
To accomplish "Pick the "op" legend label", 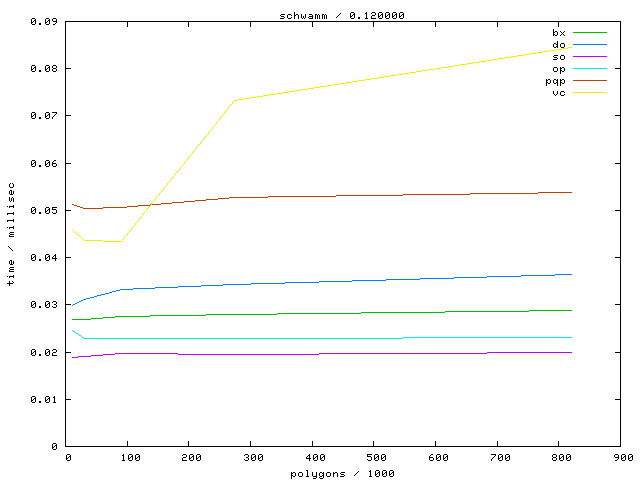I will point(559,69).
